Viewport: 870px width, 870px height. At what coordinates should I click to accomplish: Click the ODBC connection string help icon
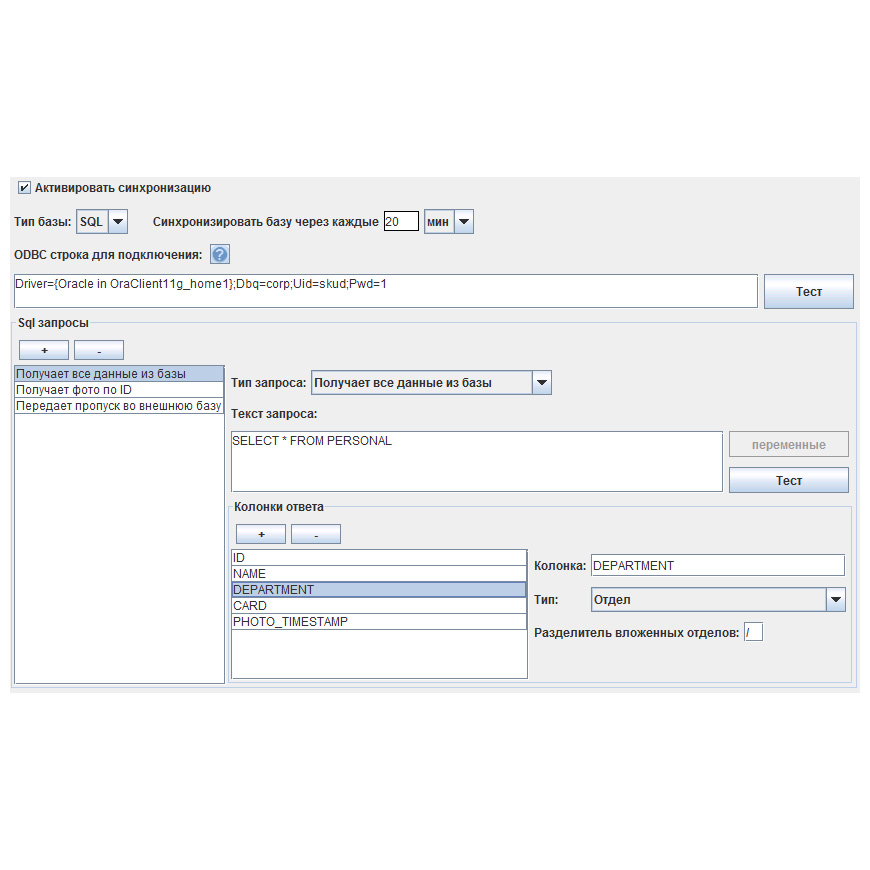(x=220, y=255)
